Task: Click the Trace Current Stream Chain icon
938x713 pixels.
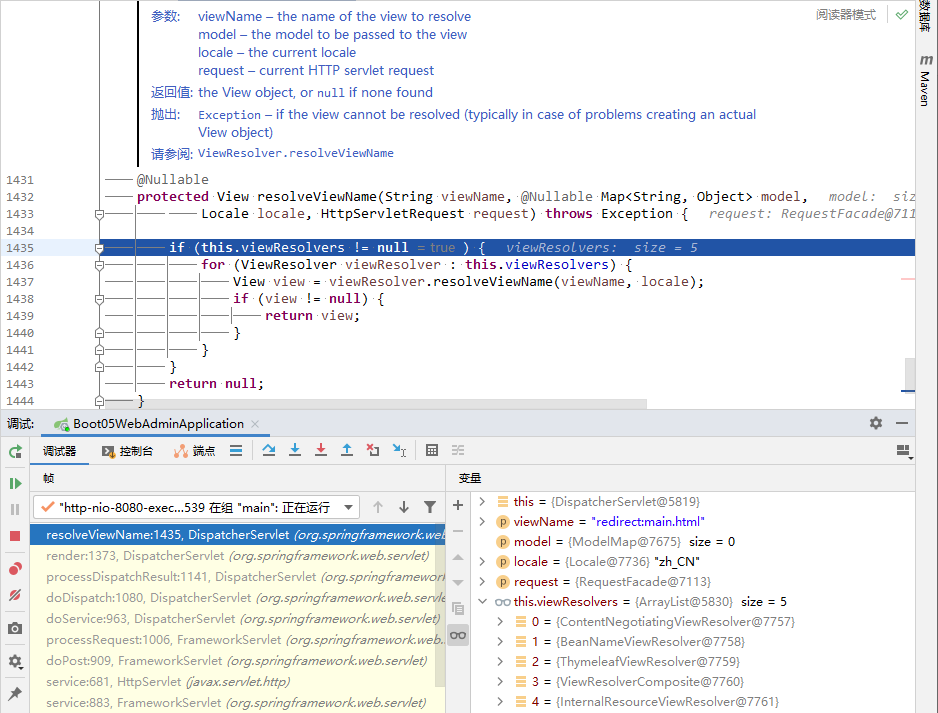Action: (458, 450)
